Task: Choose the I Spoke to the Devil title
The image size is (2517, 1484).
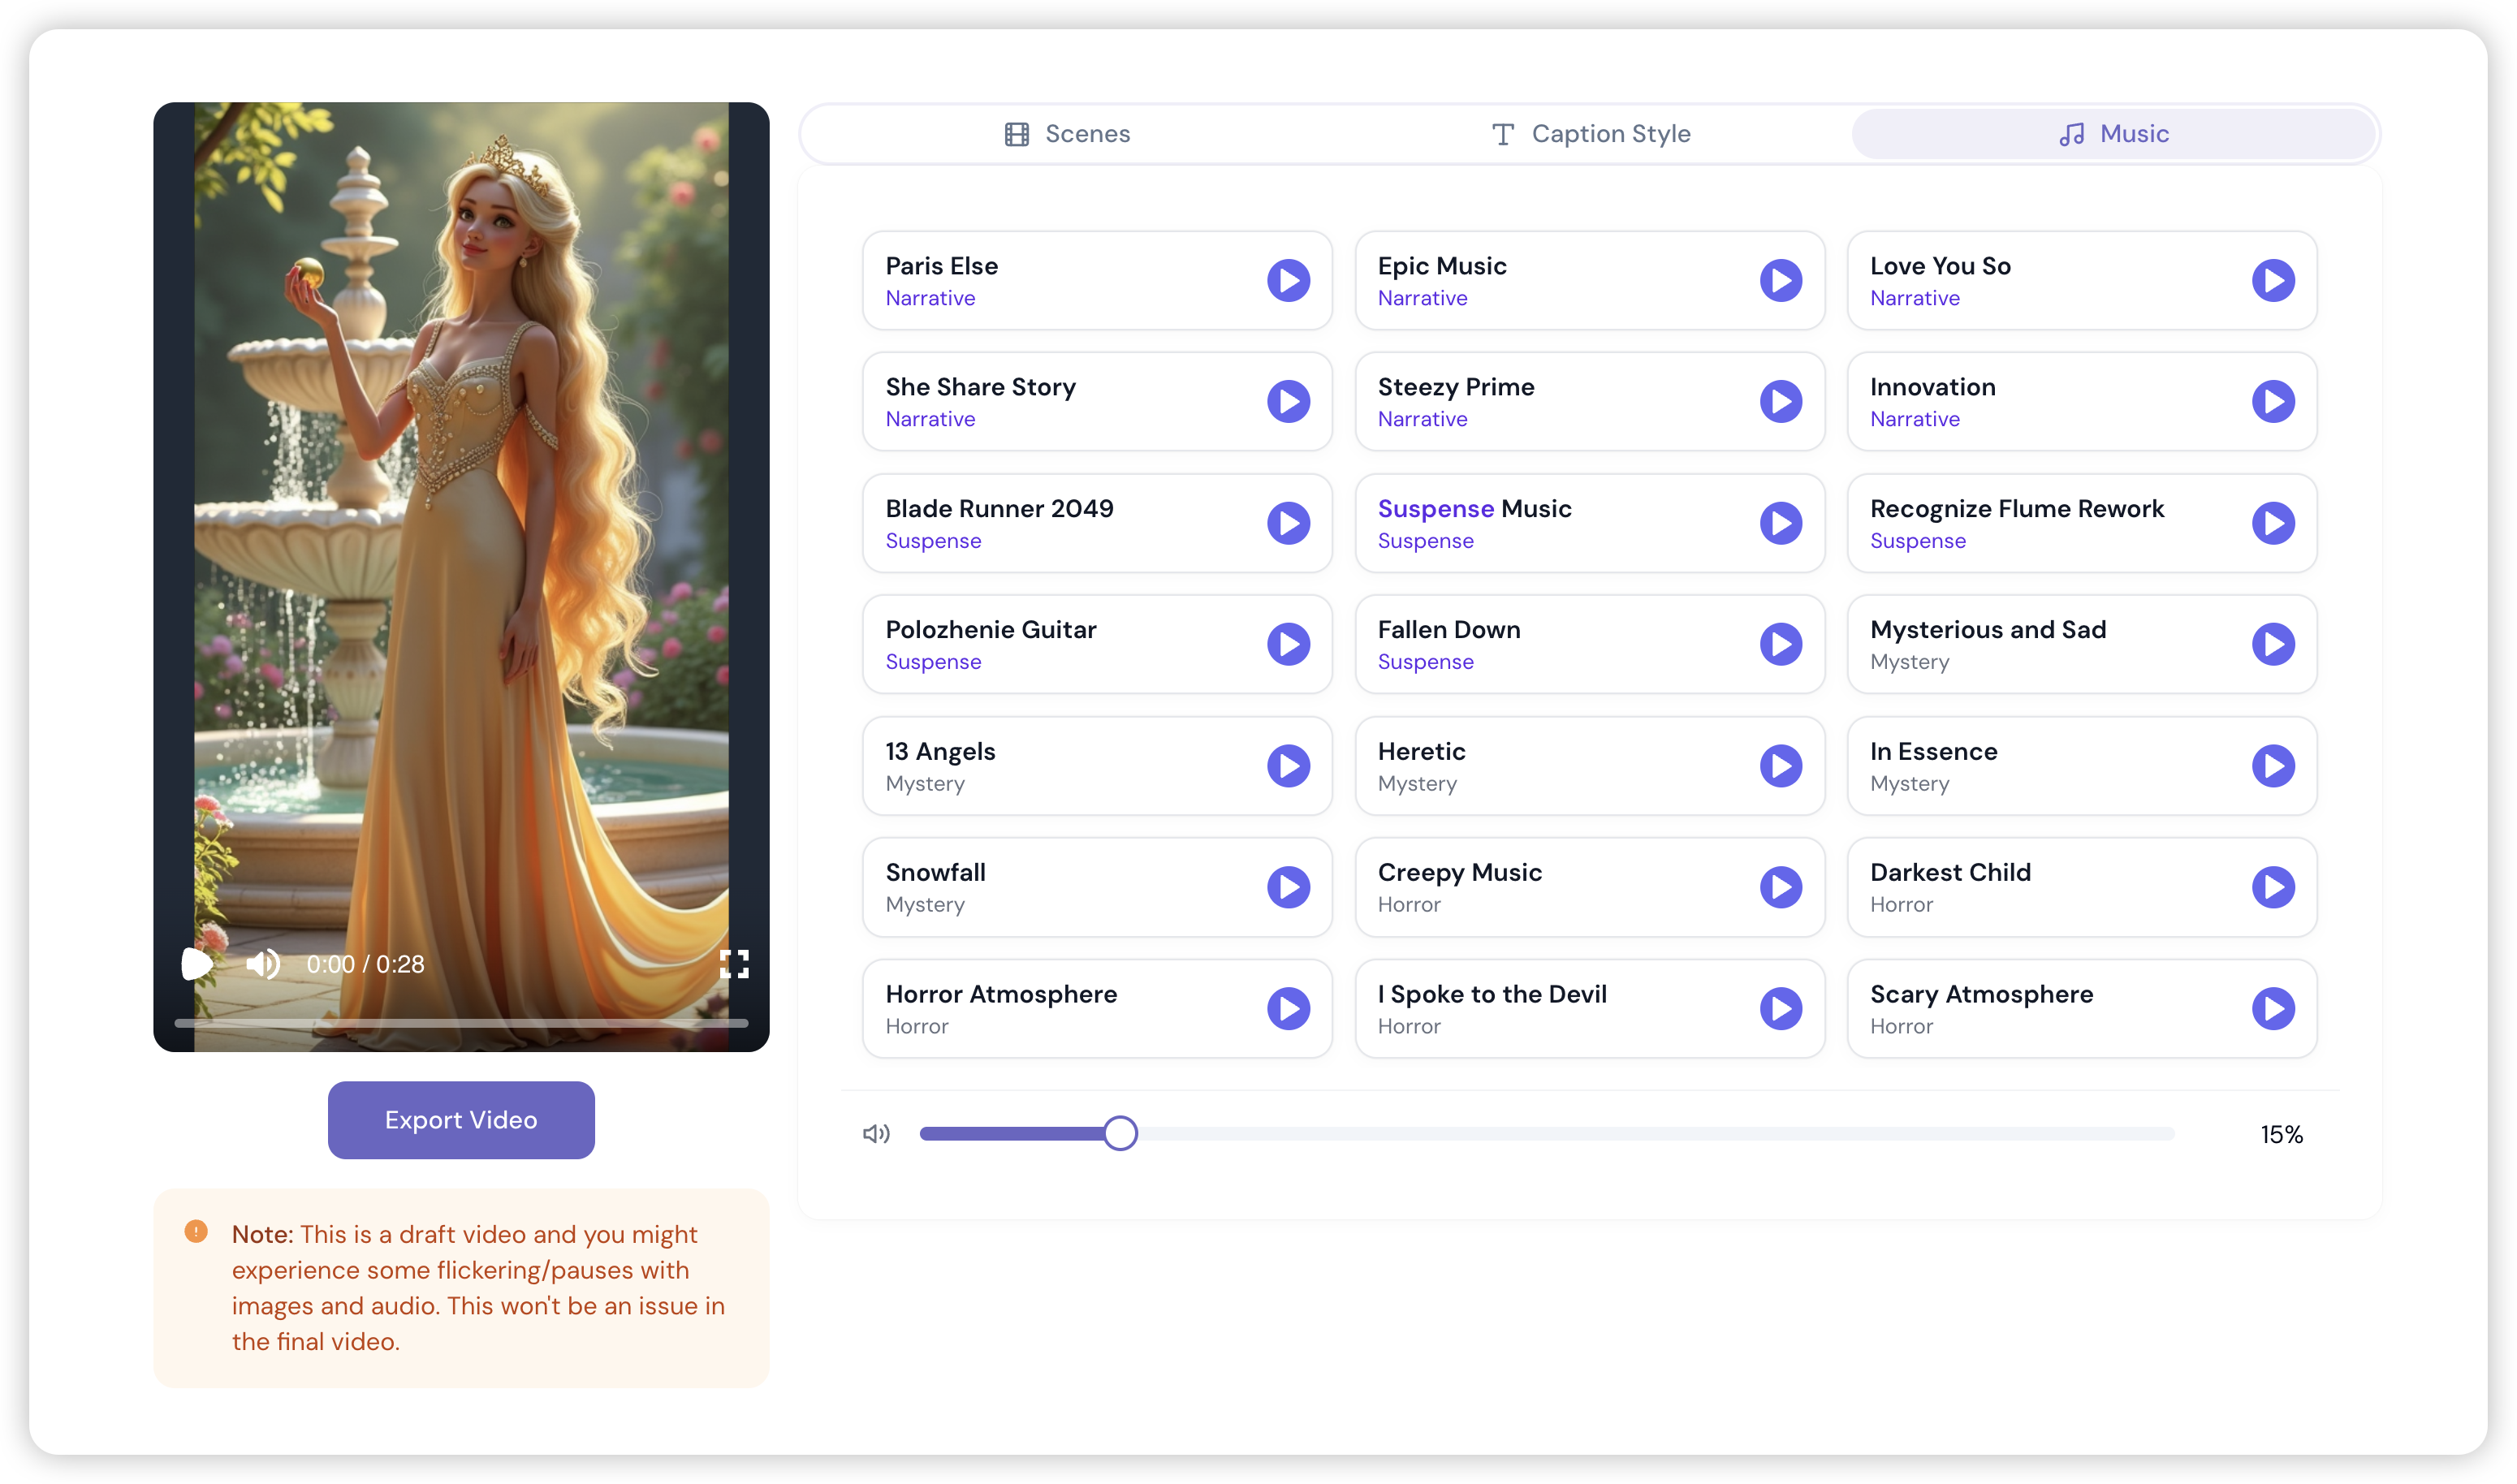Action: [x=1492, y=994]
